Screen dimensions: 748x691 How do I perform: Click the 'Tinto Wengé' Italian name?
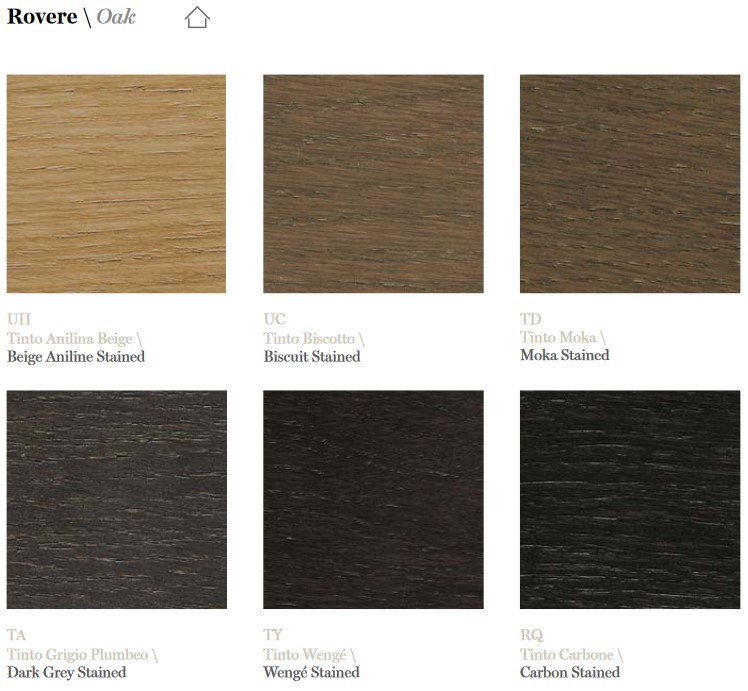pos(305,655)
